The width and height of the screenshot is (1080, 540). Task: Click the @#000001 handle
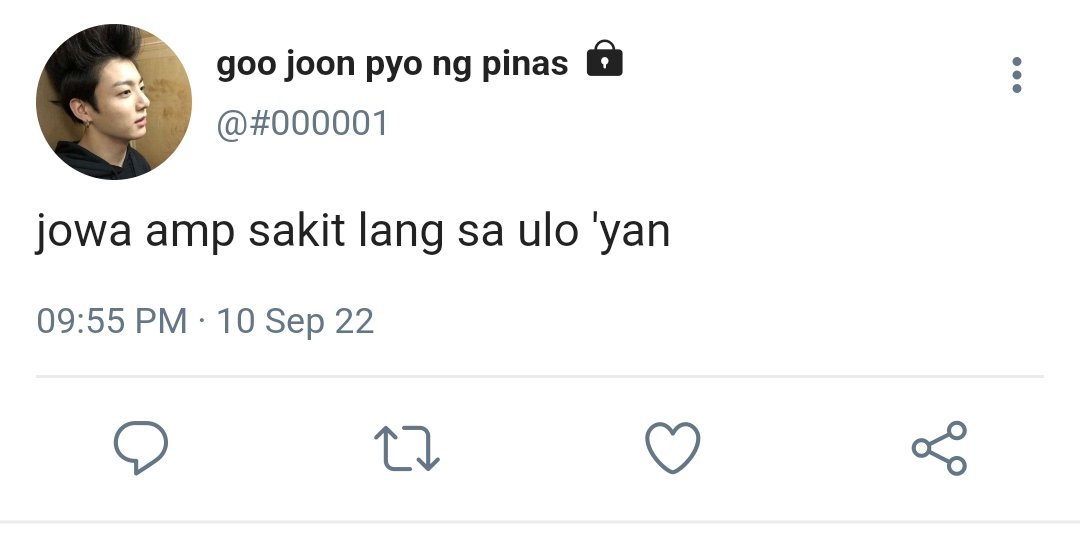[302, 124]
